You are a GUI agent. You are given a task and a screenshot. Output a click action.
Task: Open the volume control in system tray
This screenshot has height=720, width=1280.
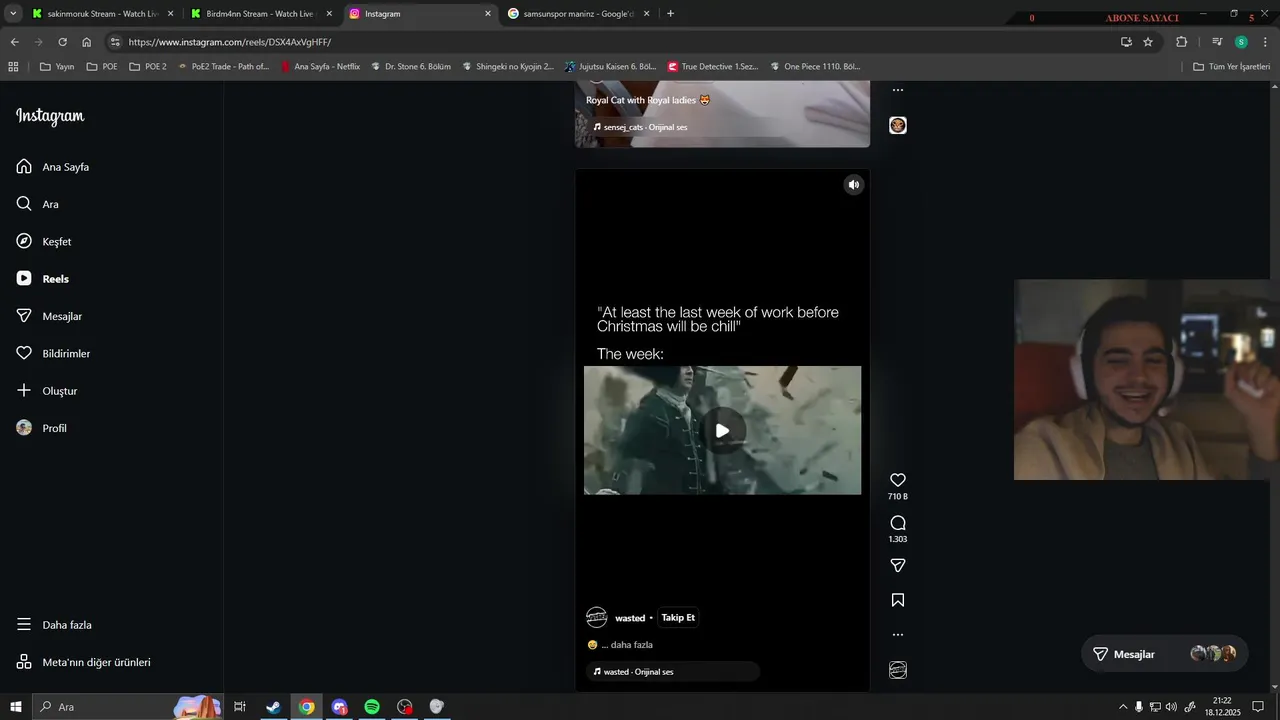[1171, 707]
